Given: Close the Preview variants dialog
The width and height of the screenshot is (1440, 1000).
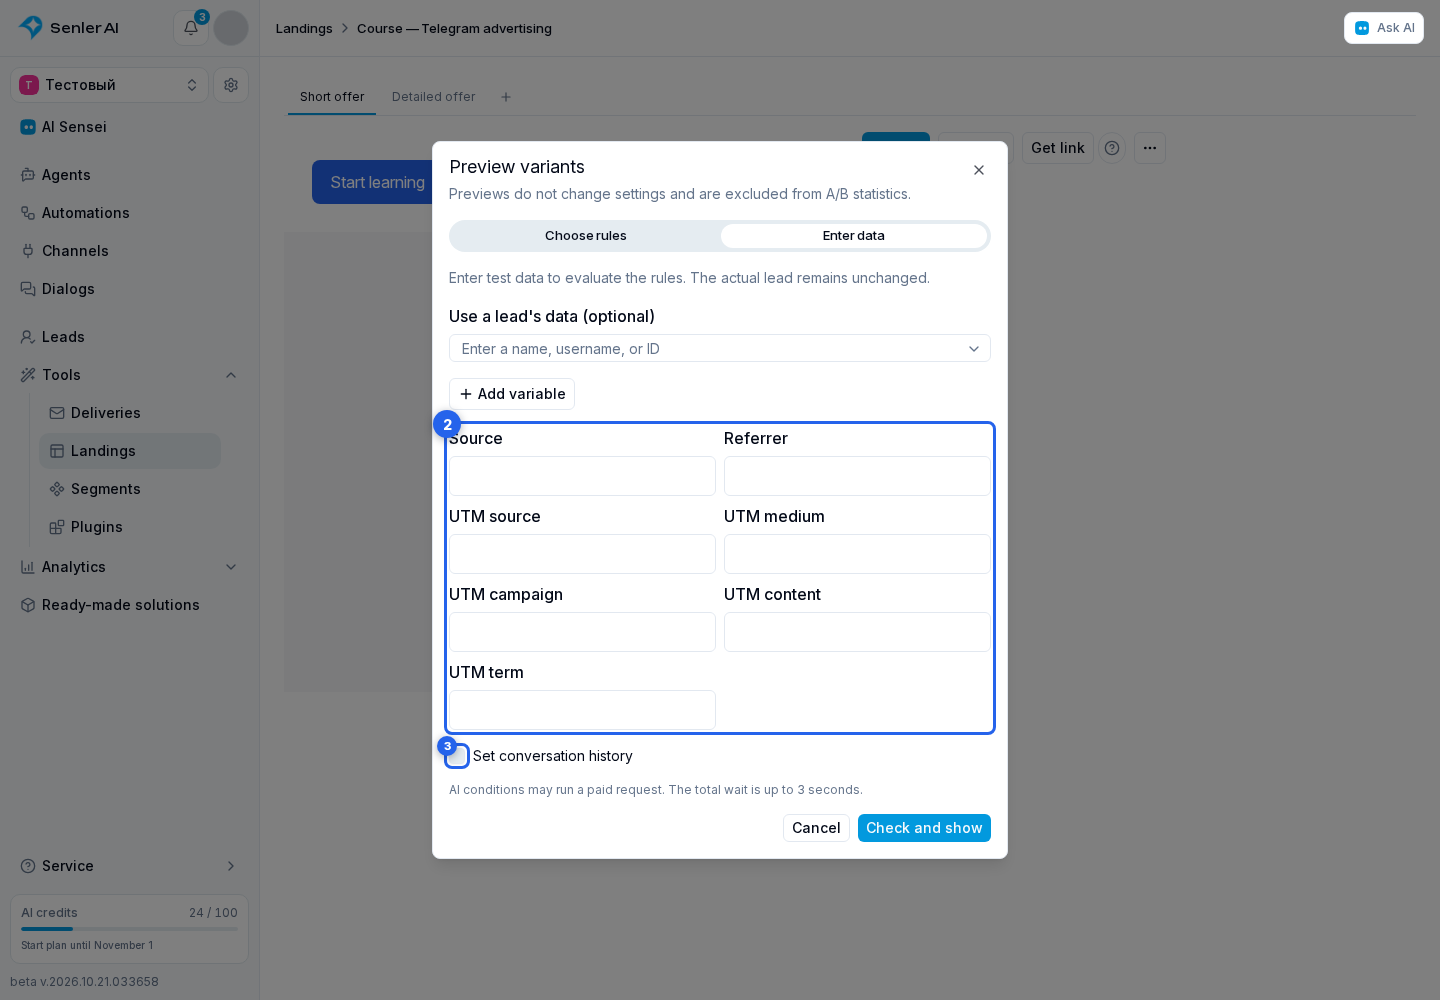Looking at the screenshot, I should click(x=979, y=170).
